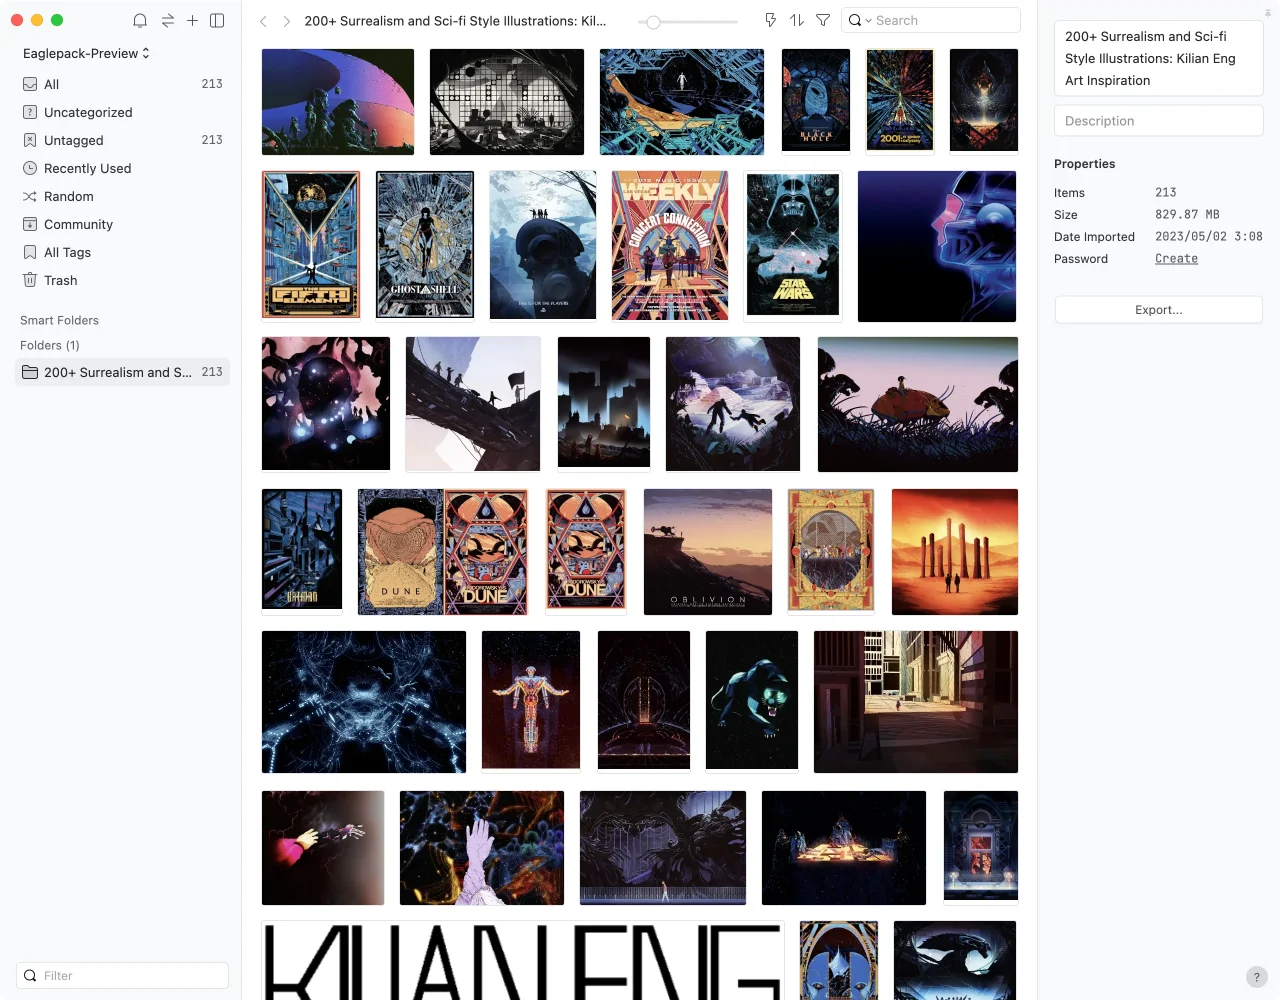Viewport: 1280px width, 1000px height.
Task: Click the All Tags bookmark icon
Action: tap(30, 252)
